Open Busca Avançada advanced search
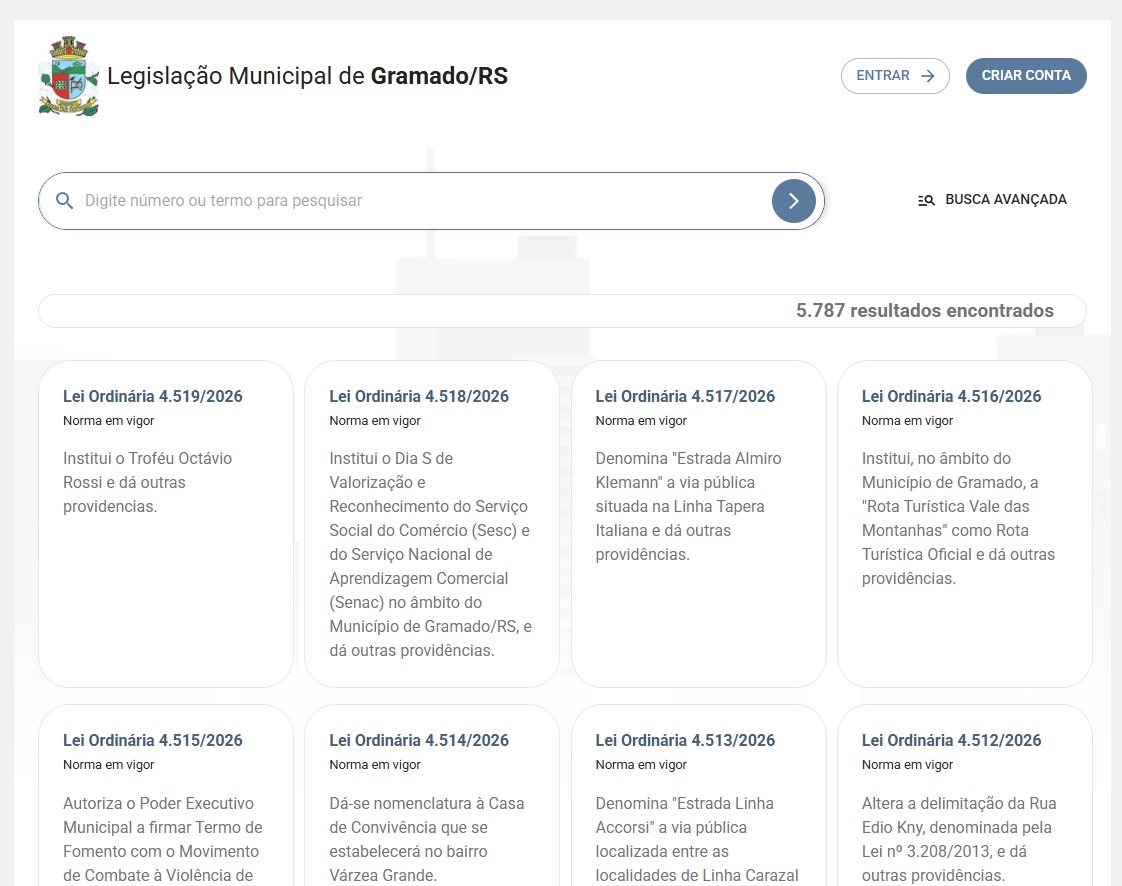This screenshot has height=886, width=1122. point(1005,200)
